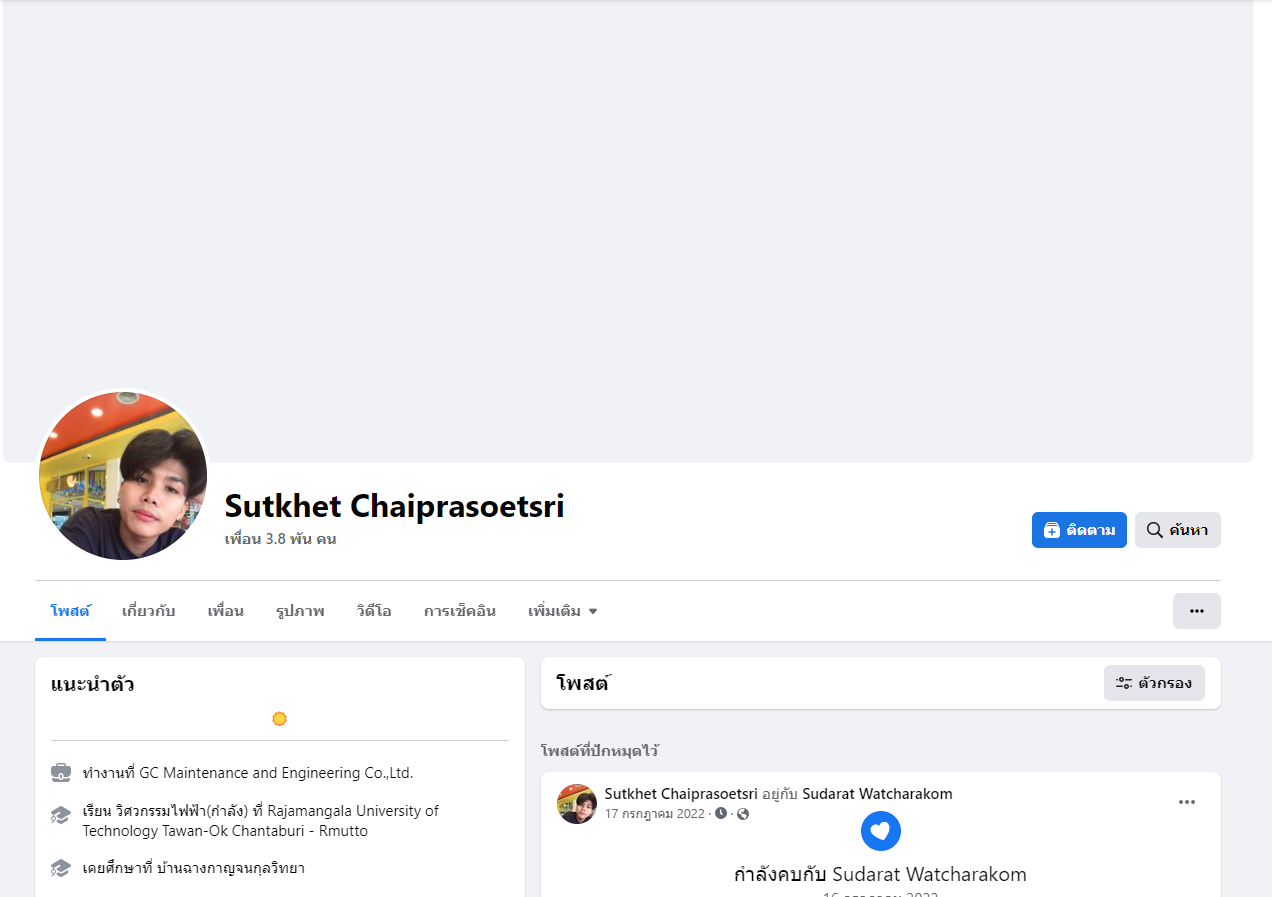Click the blue heart relationship icon
The width and height of the screenshot is (1272, 897).
tap(880, 831)
